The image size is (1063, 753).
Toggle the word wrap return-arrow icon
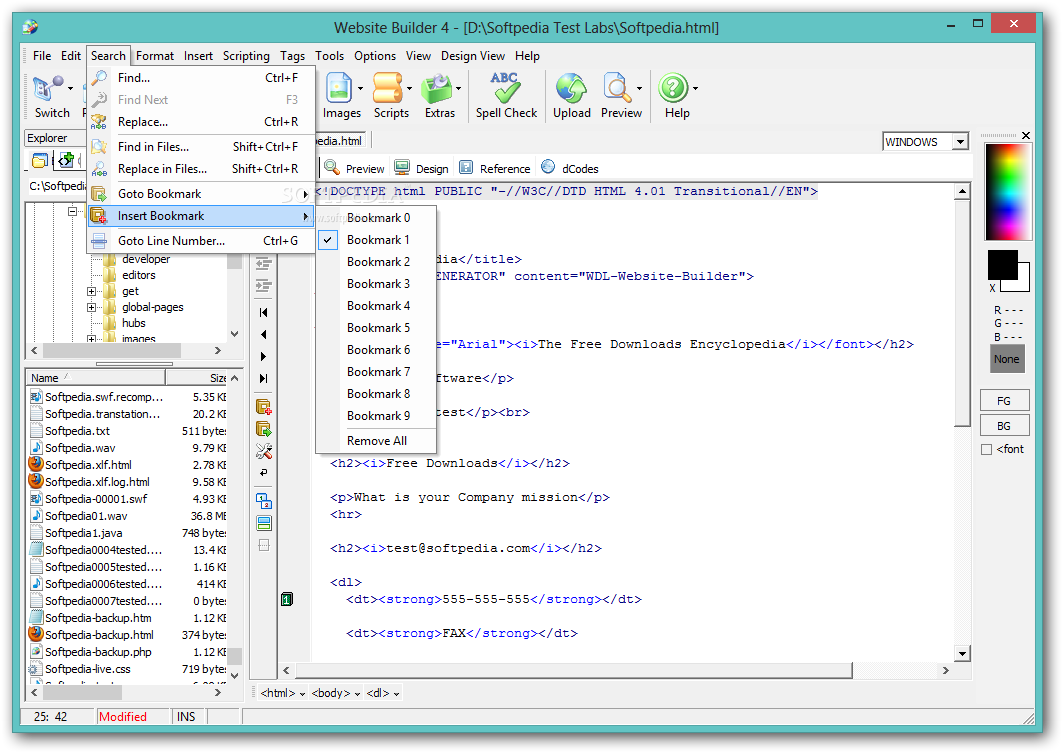[264, 472]
